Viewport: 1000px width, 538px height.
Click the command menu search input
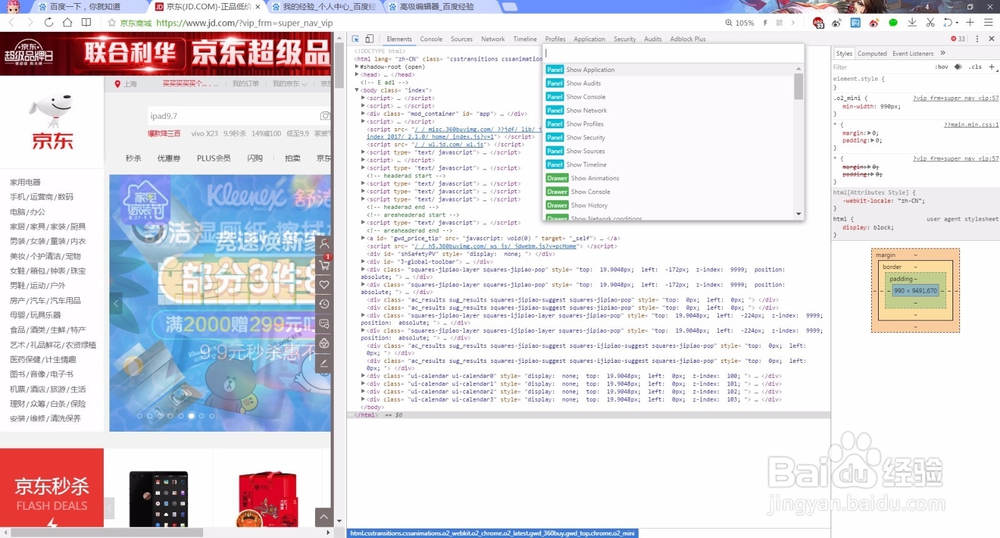click(673, 54)
